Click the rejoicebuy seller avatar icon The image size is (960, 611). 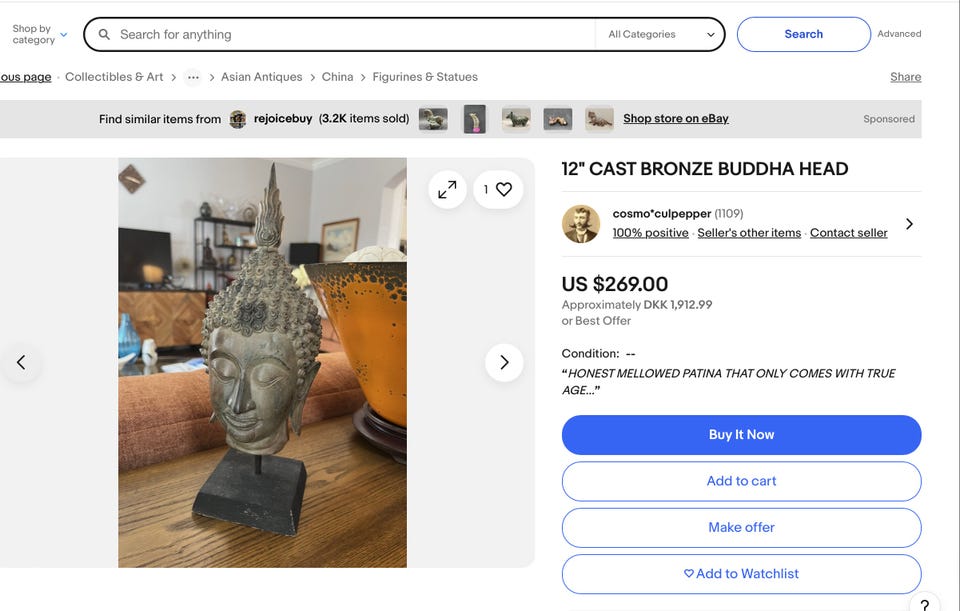coord(238,119)
